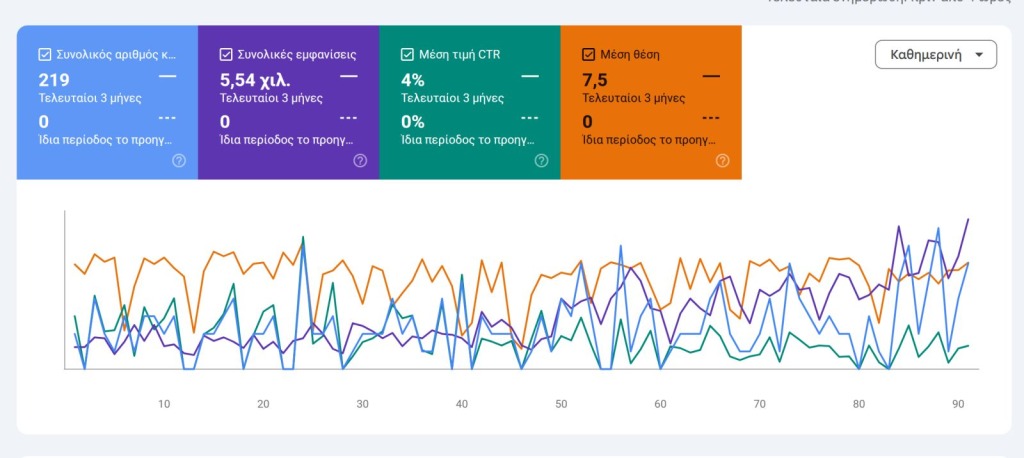The height and width of the screenshot is (458, 1024).
Task: Click the 4% average CTR value
Action: tap(413, 80)
